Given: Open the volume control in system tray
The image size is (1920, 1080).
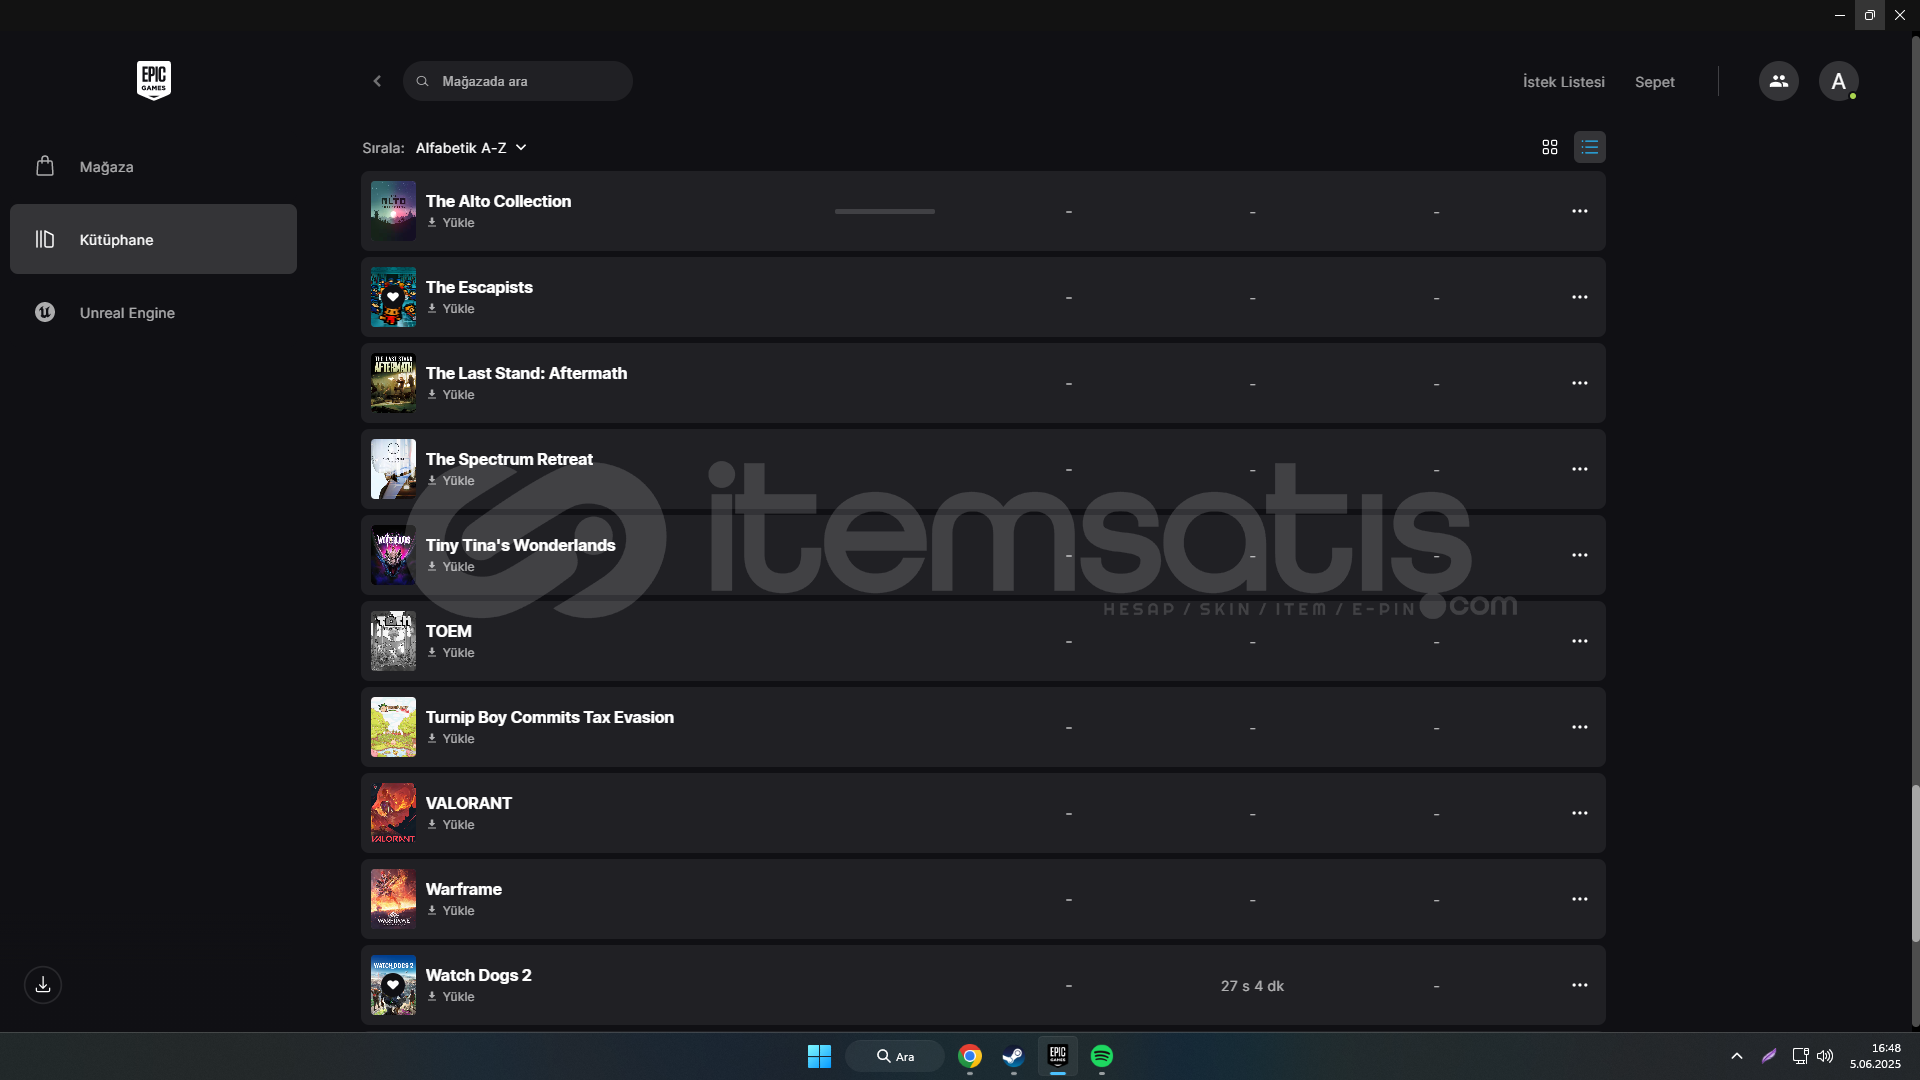Looking at the screenshot, I should click(x=1825, y=1056).
